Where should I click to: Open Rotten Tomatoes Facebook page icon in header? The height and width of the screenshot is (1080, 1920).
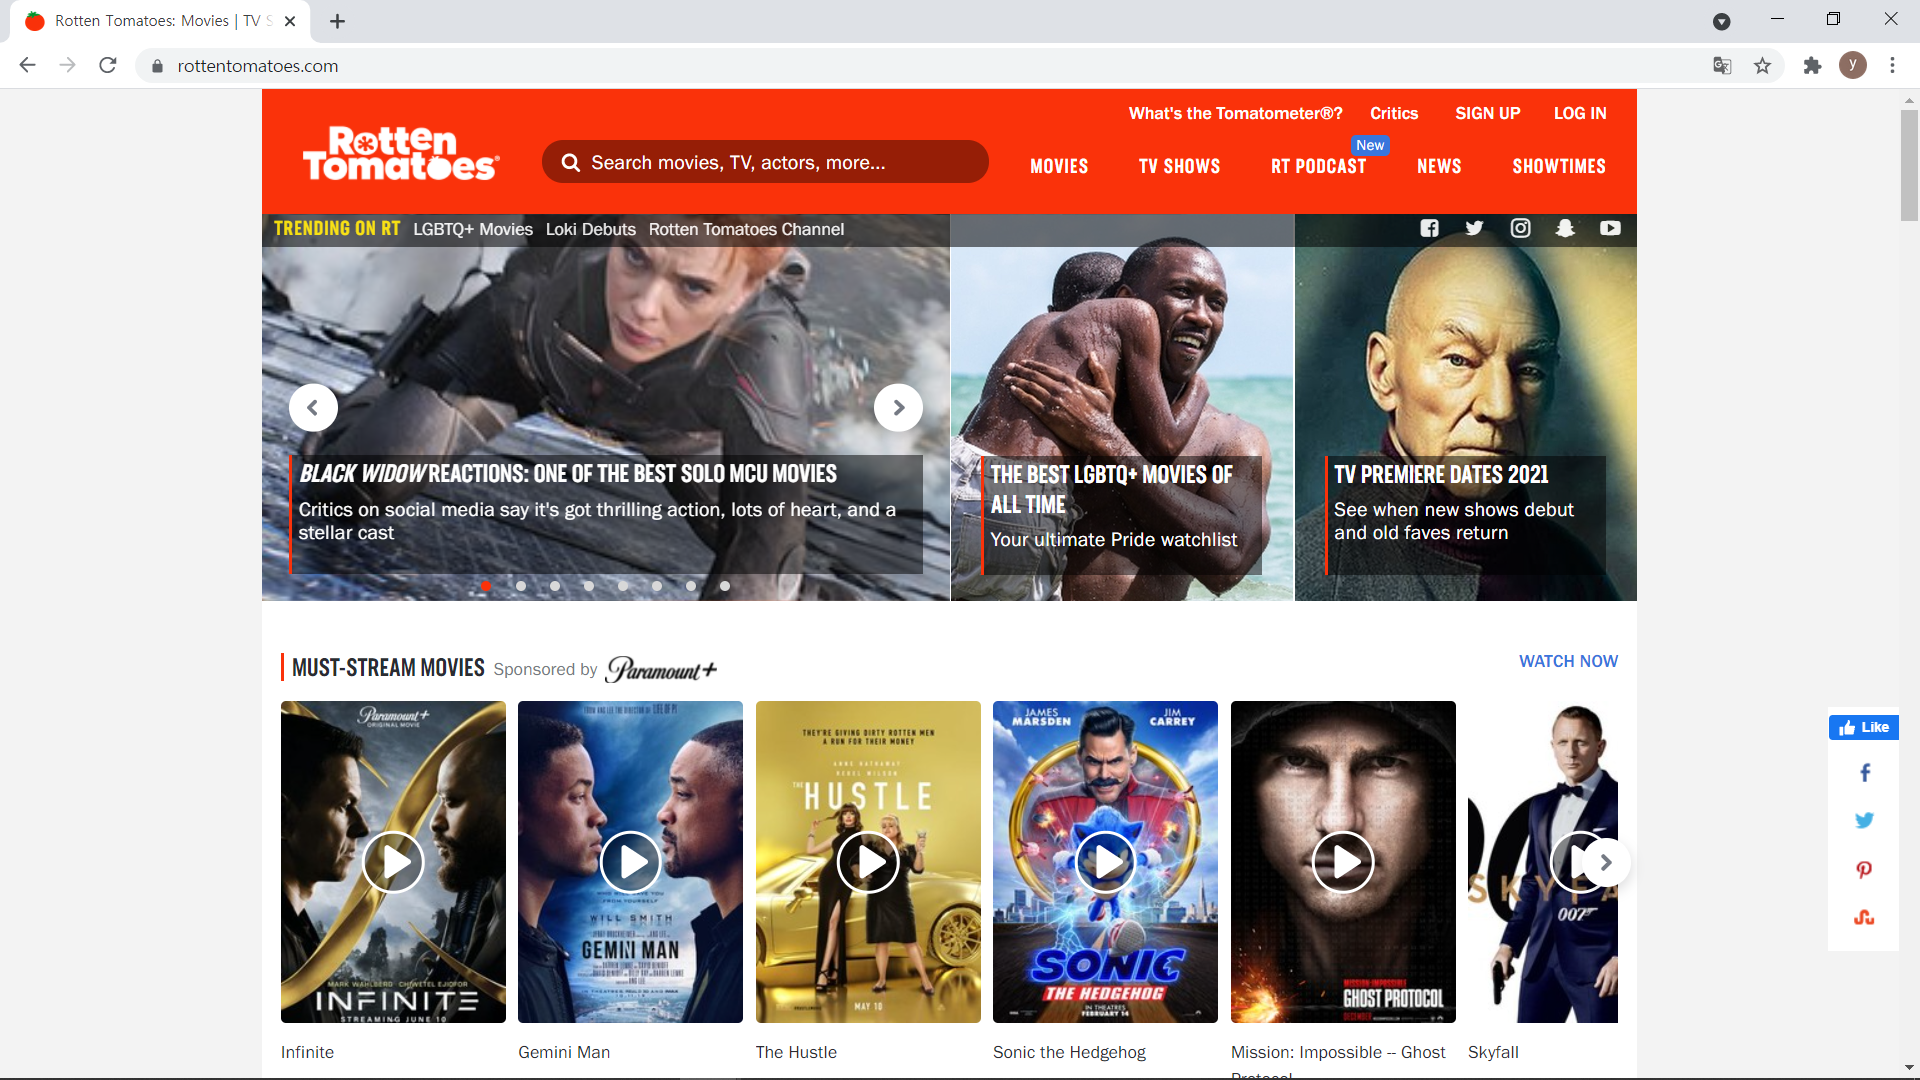tap(1429, 228)
